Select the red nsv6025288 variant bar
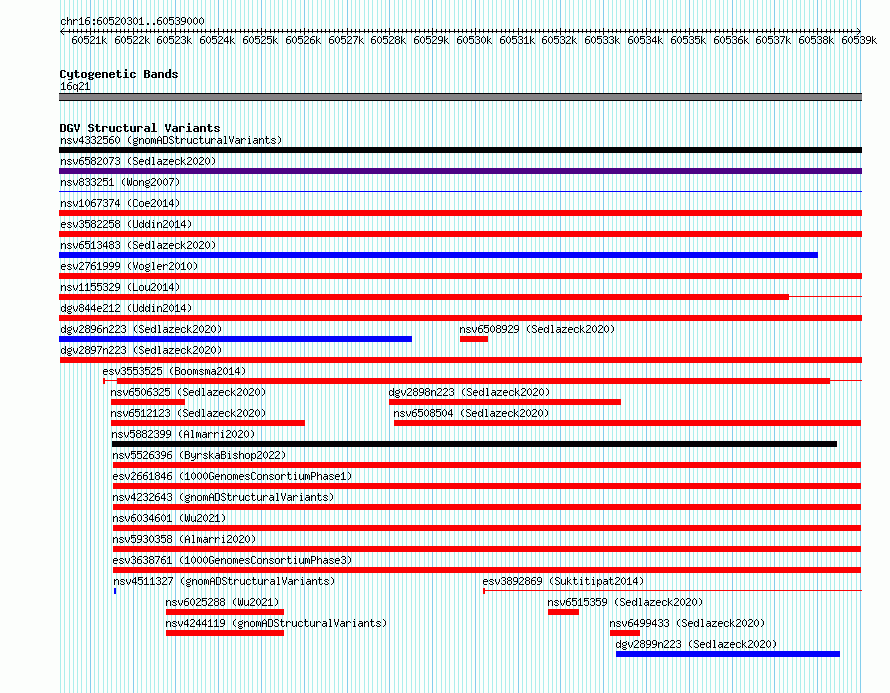The image size is (890, 693). coord(225,612)
